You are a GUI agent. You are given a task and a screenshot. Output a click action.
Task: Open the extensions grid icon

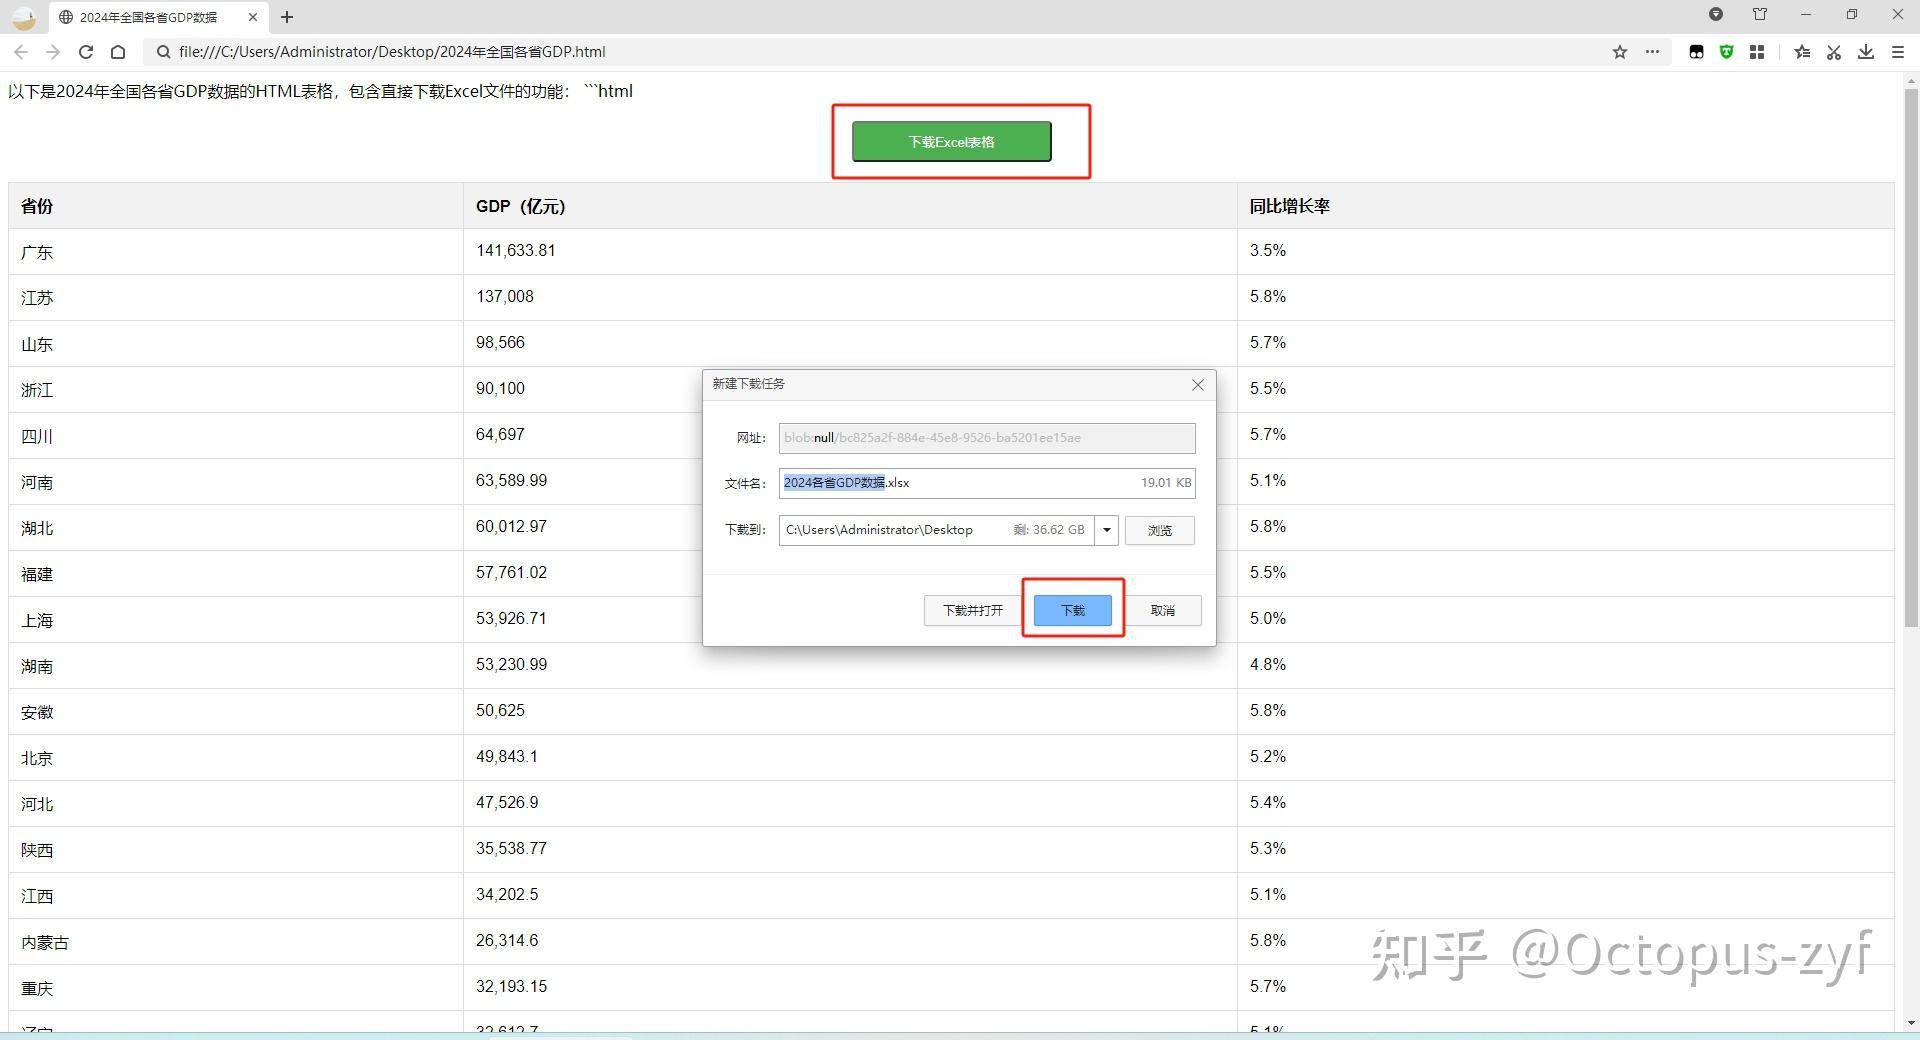pyautogui.click(x=1757, y=52)
